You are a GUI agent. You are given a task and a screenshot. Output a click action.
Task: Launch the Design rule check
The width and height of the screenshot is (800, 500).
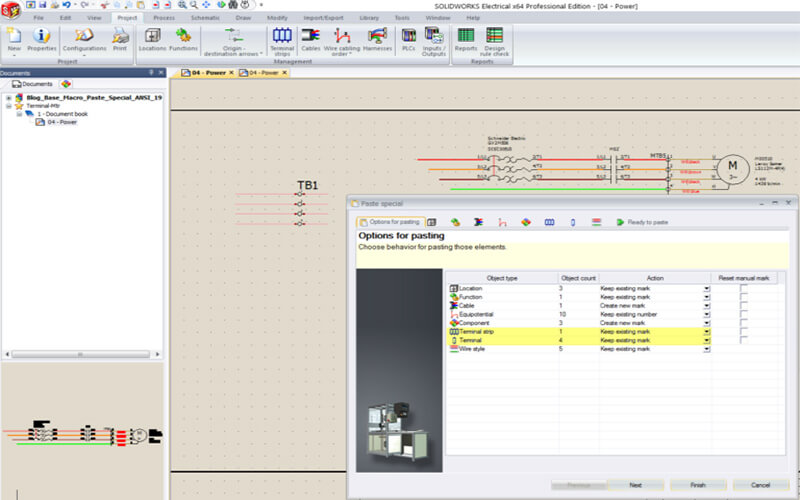click(x=494, y=40)
